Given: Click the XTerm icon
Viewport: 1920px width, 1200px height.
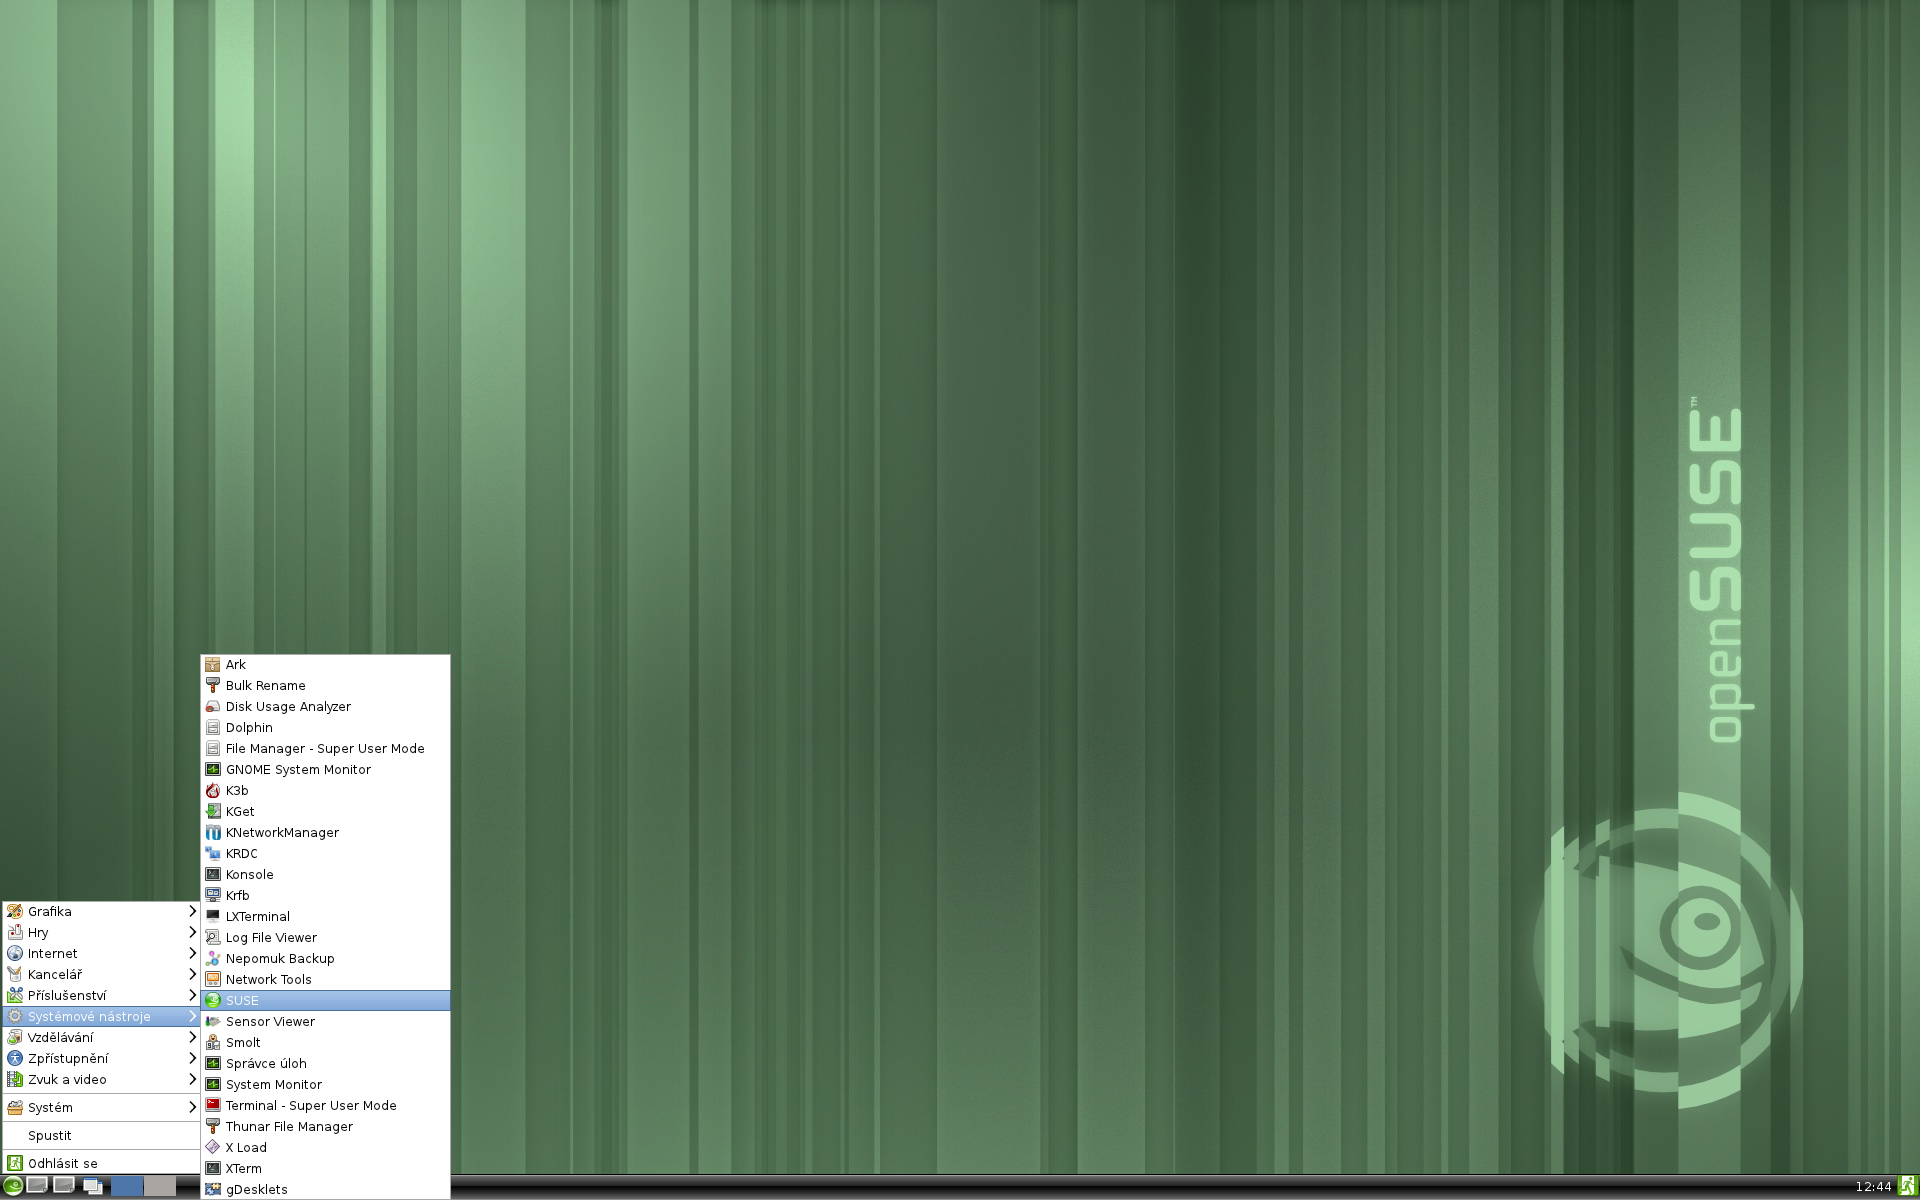Looking at the screenshot, I should click(x=212, y=1168).
